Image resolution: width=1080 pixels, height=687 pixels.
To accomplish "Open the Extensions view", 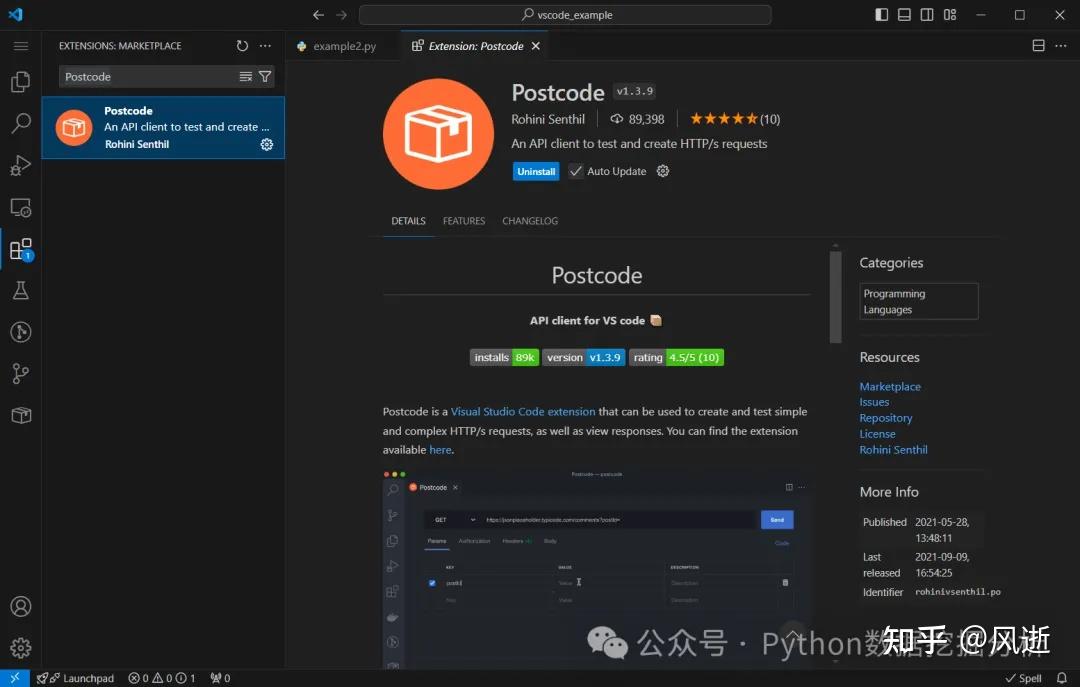I will (21, 249).
